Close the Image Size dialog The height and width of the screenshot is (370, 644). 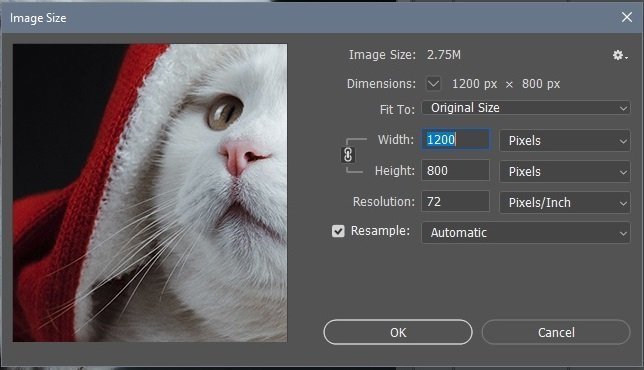coord(627,17)
